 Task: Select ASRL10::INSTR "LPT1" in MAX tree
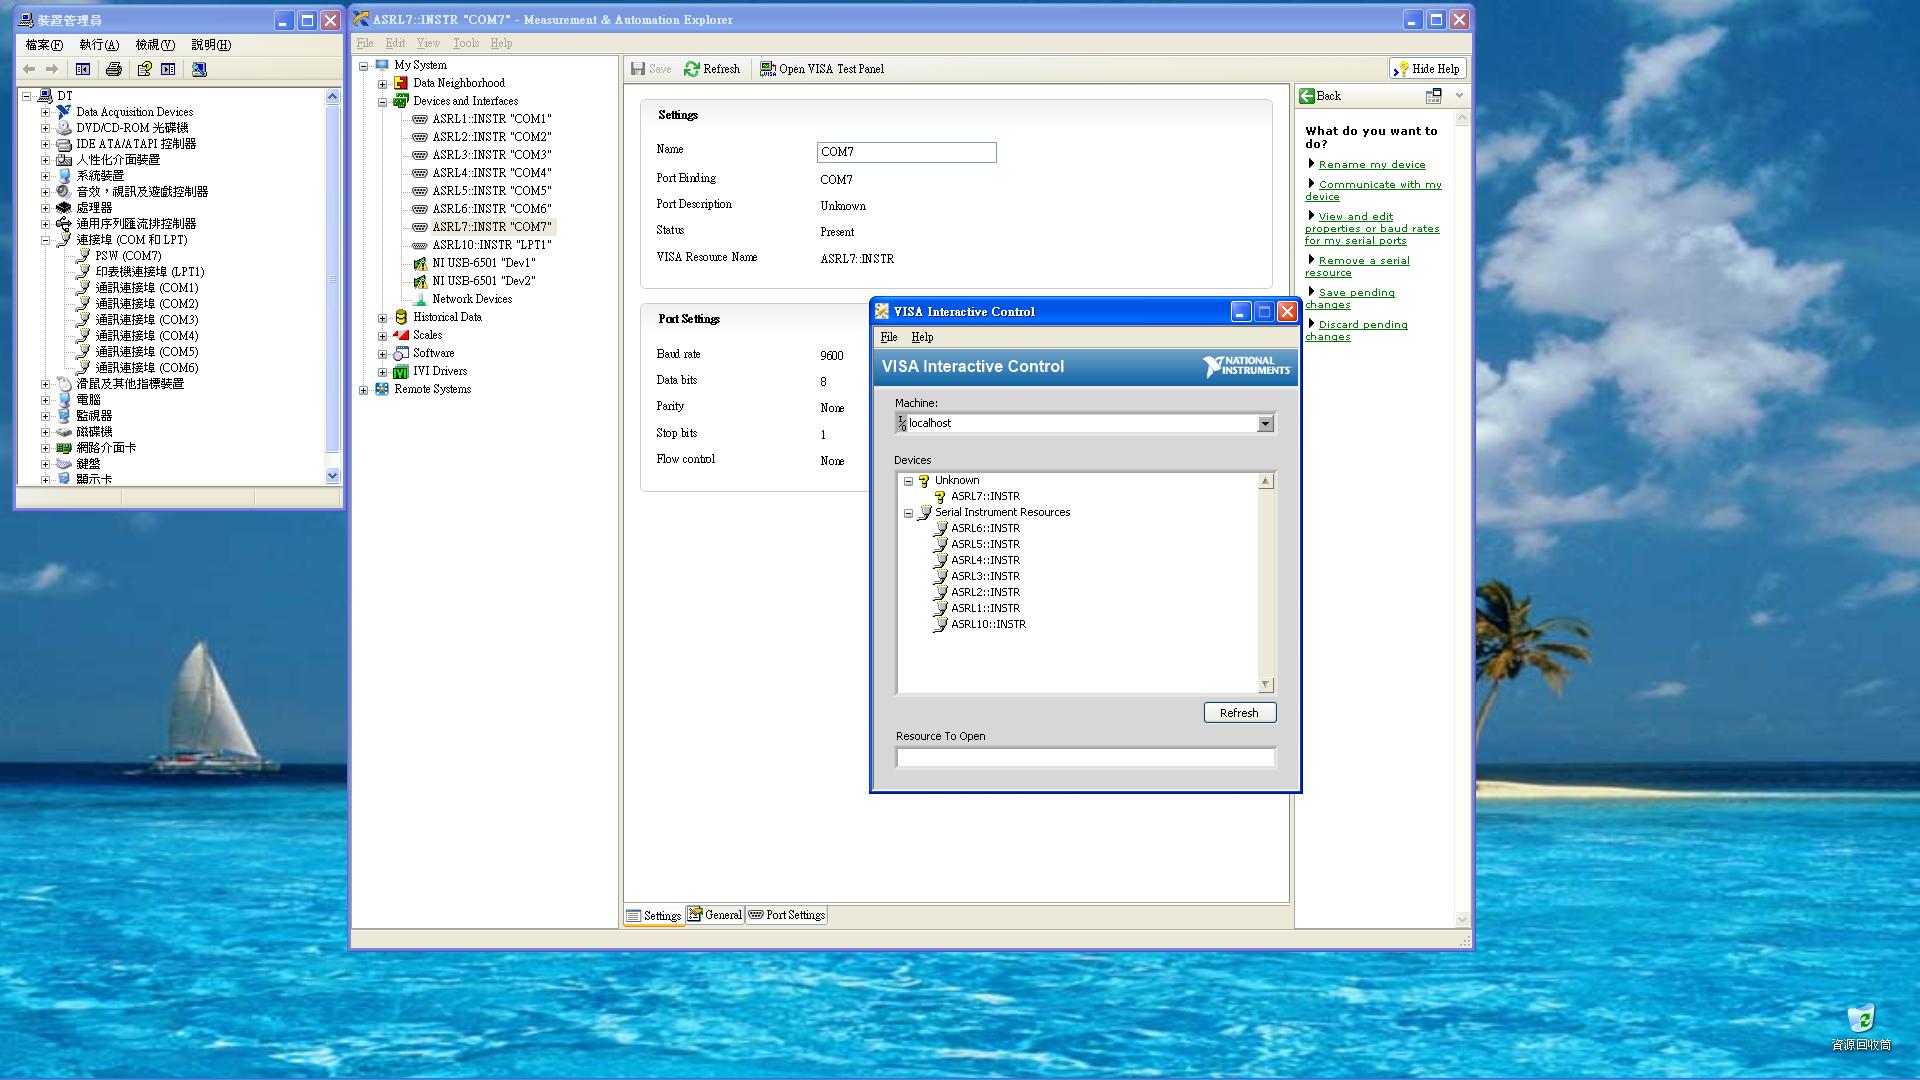tap(491, 245)
